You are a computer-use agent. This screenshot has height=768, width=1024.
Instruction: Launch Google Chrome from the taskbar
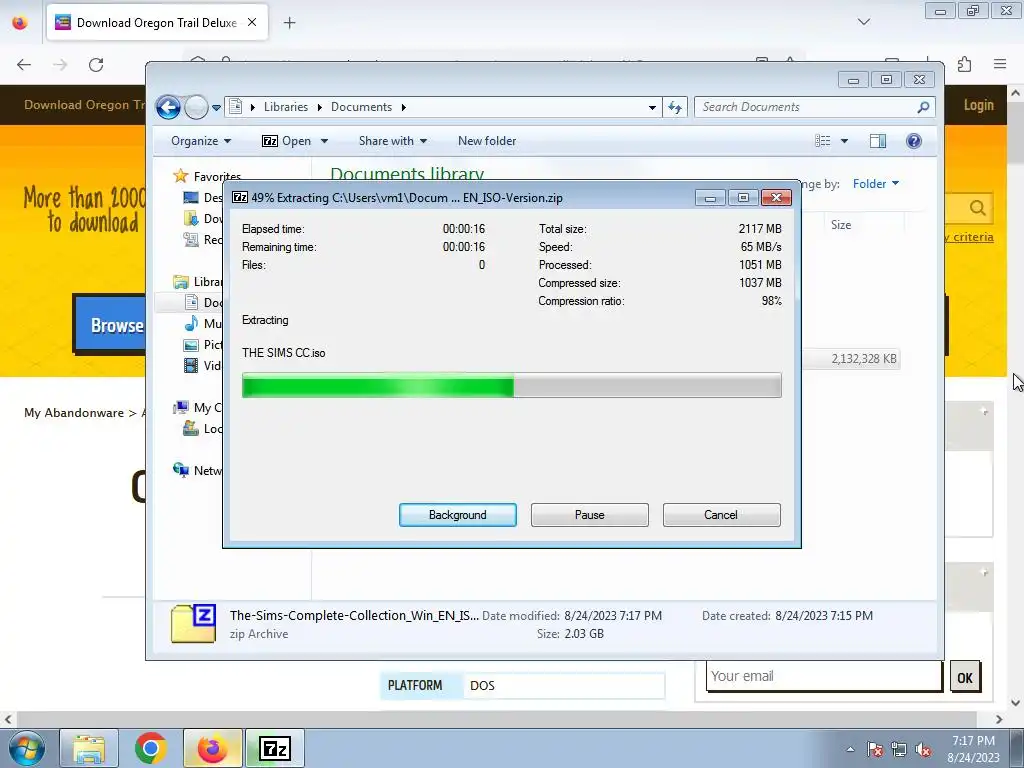[x=151, y=748]
